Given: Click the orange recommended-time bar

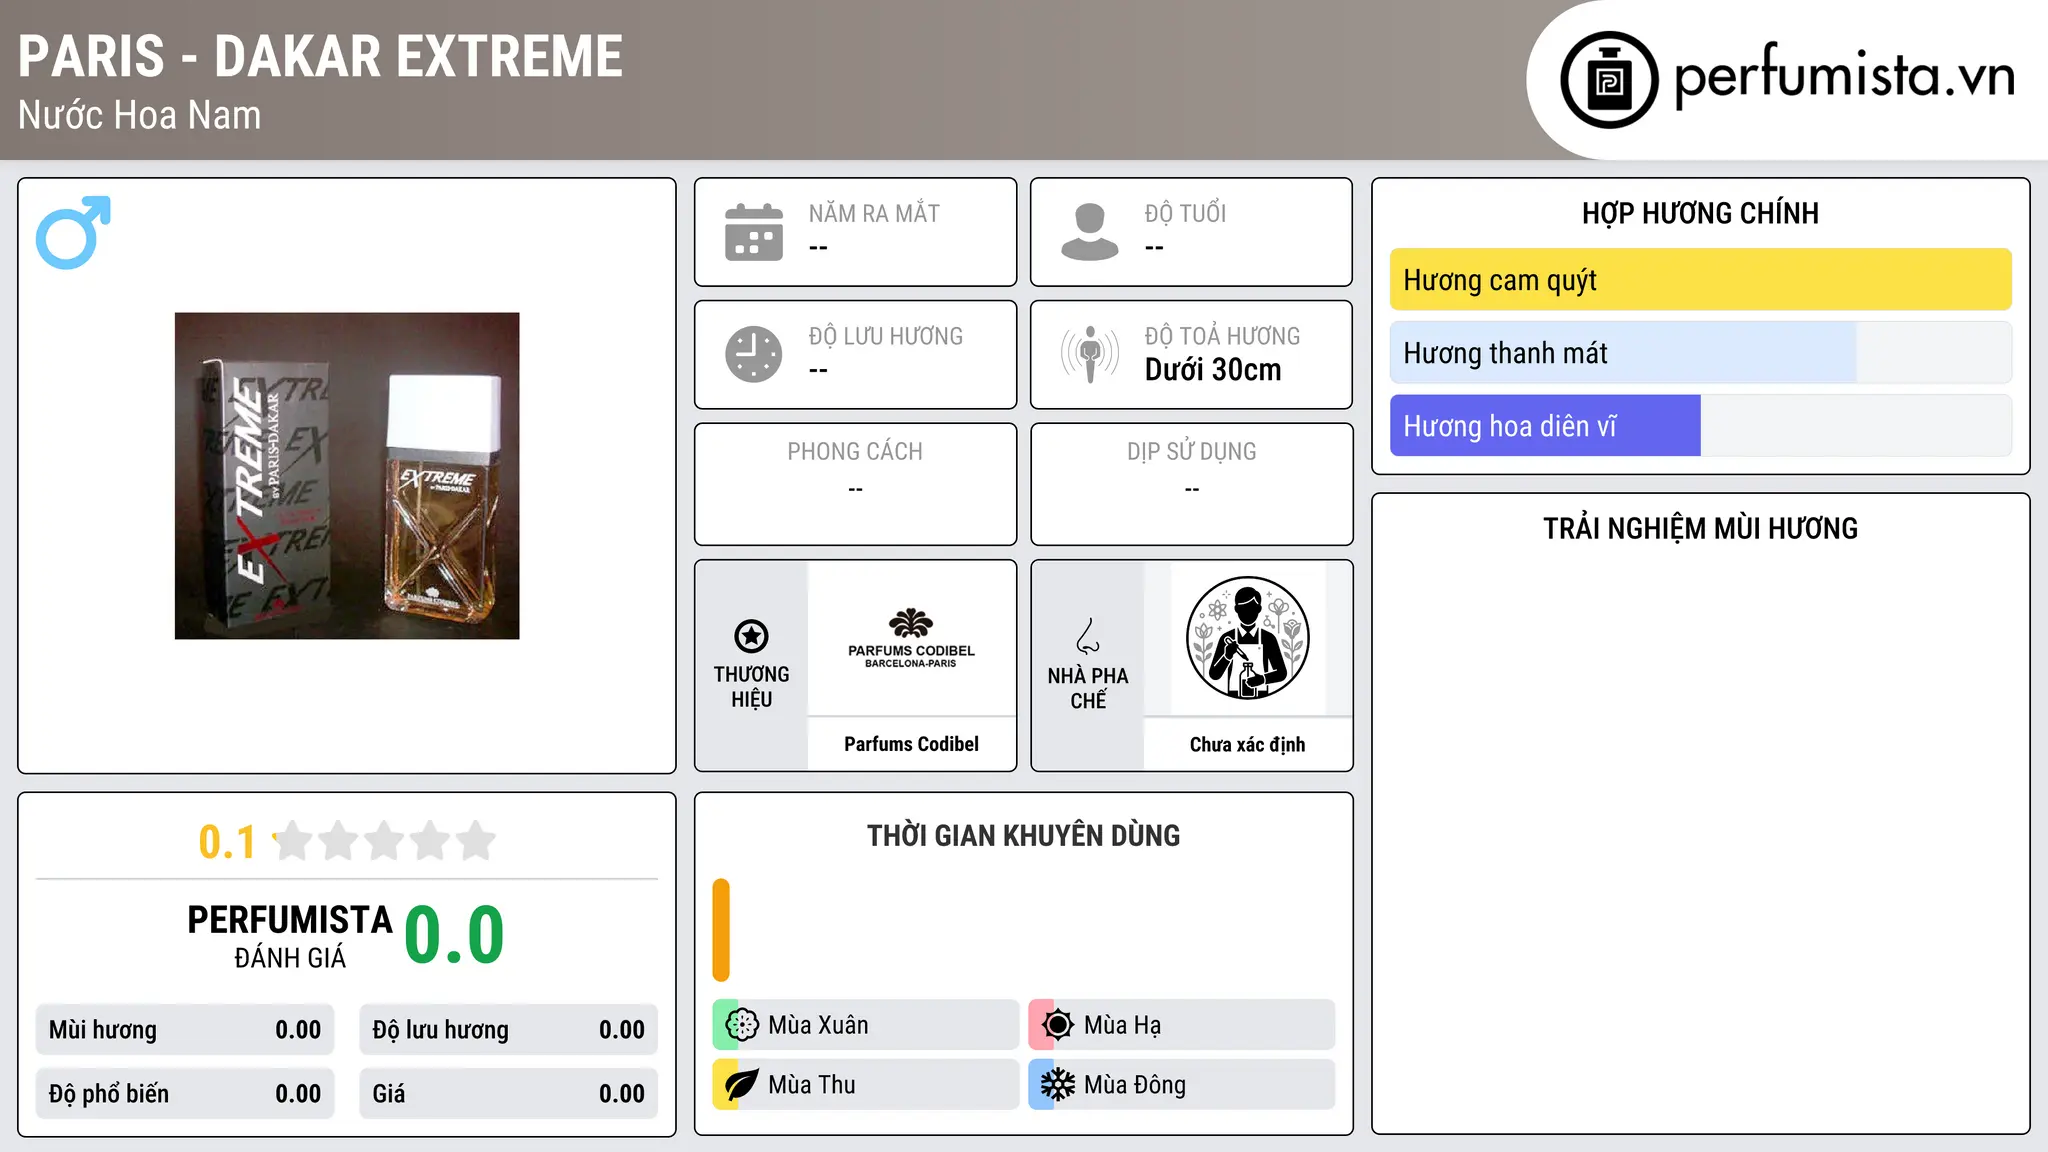Looking at the screenshot, I should pos(721,930).
